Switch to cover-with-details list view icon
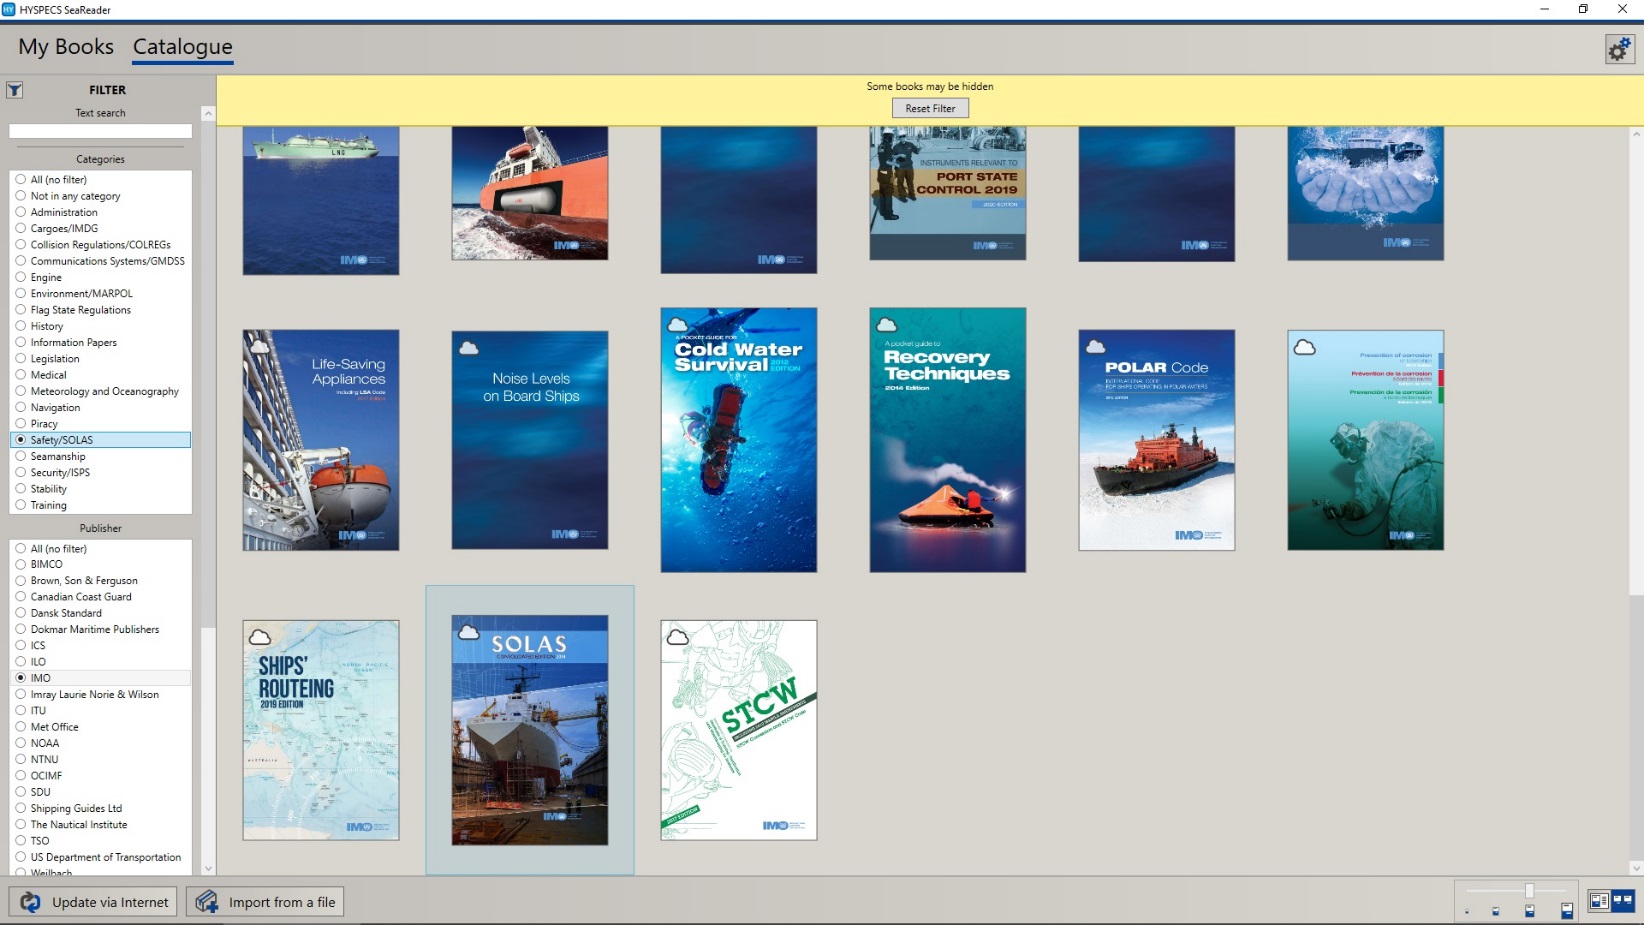This screenshot has width=1644, height=925. pos(1599,901)
